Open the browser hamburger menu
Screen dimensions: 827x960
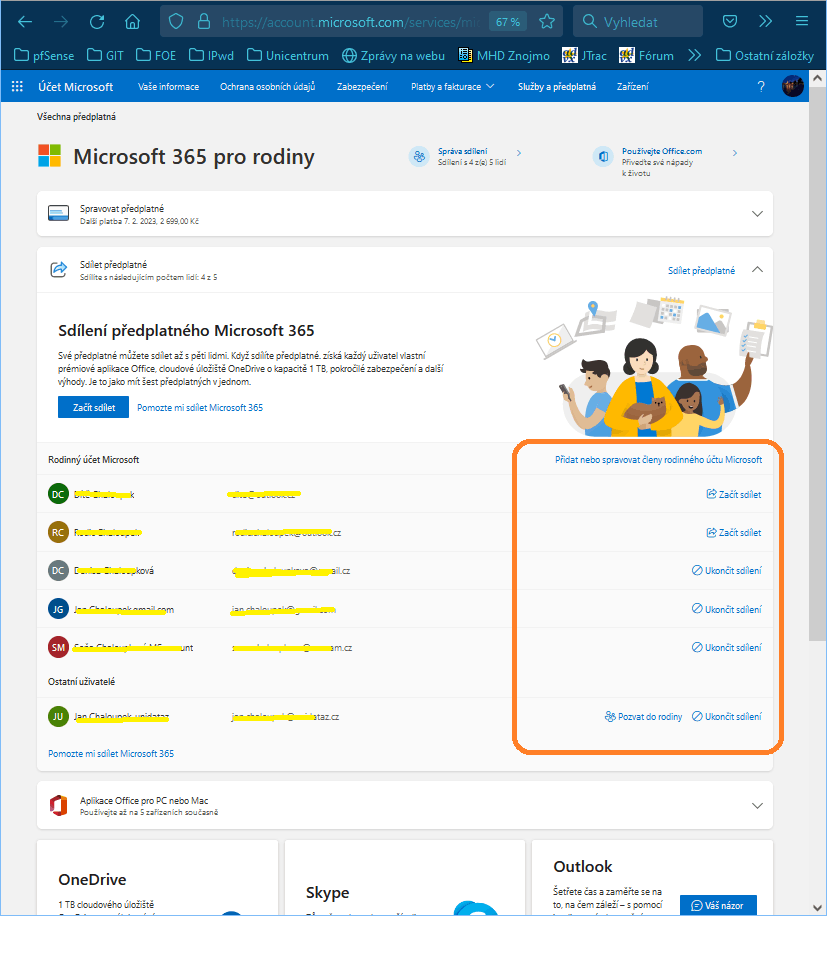[802, 22]
